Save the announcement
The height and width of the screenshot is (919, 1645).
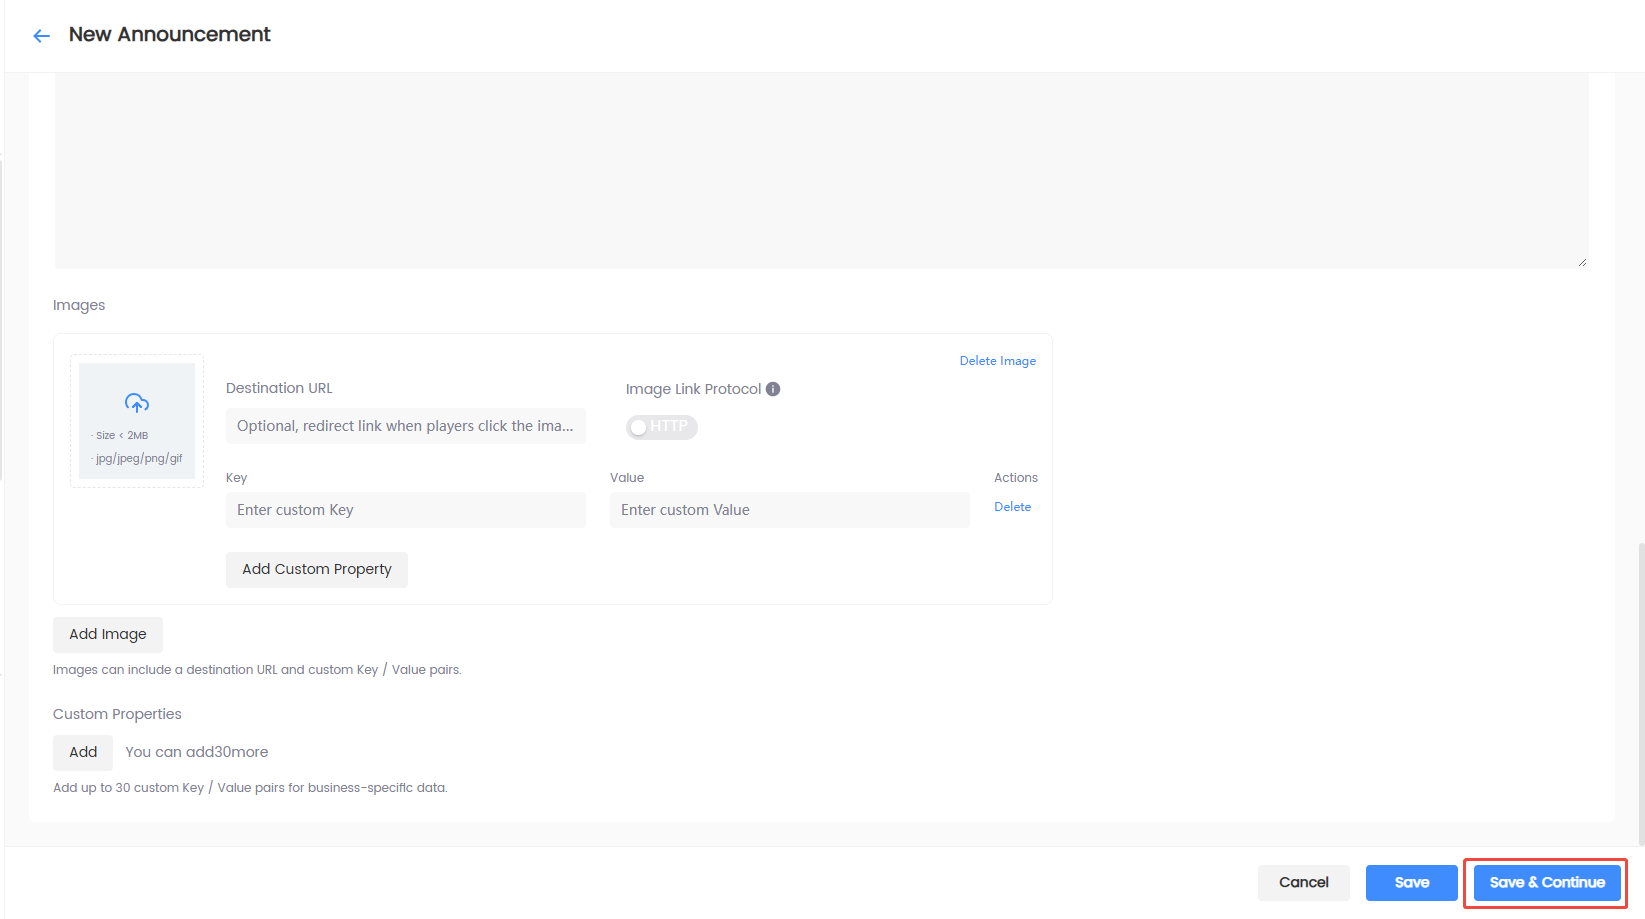coord(1412,883)
